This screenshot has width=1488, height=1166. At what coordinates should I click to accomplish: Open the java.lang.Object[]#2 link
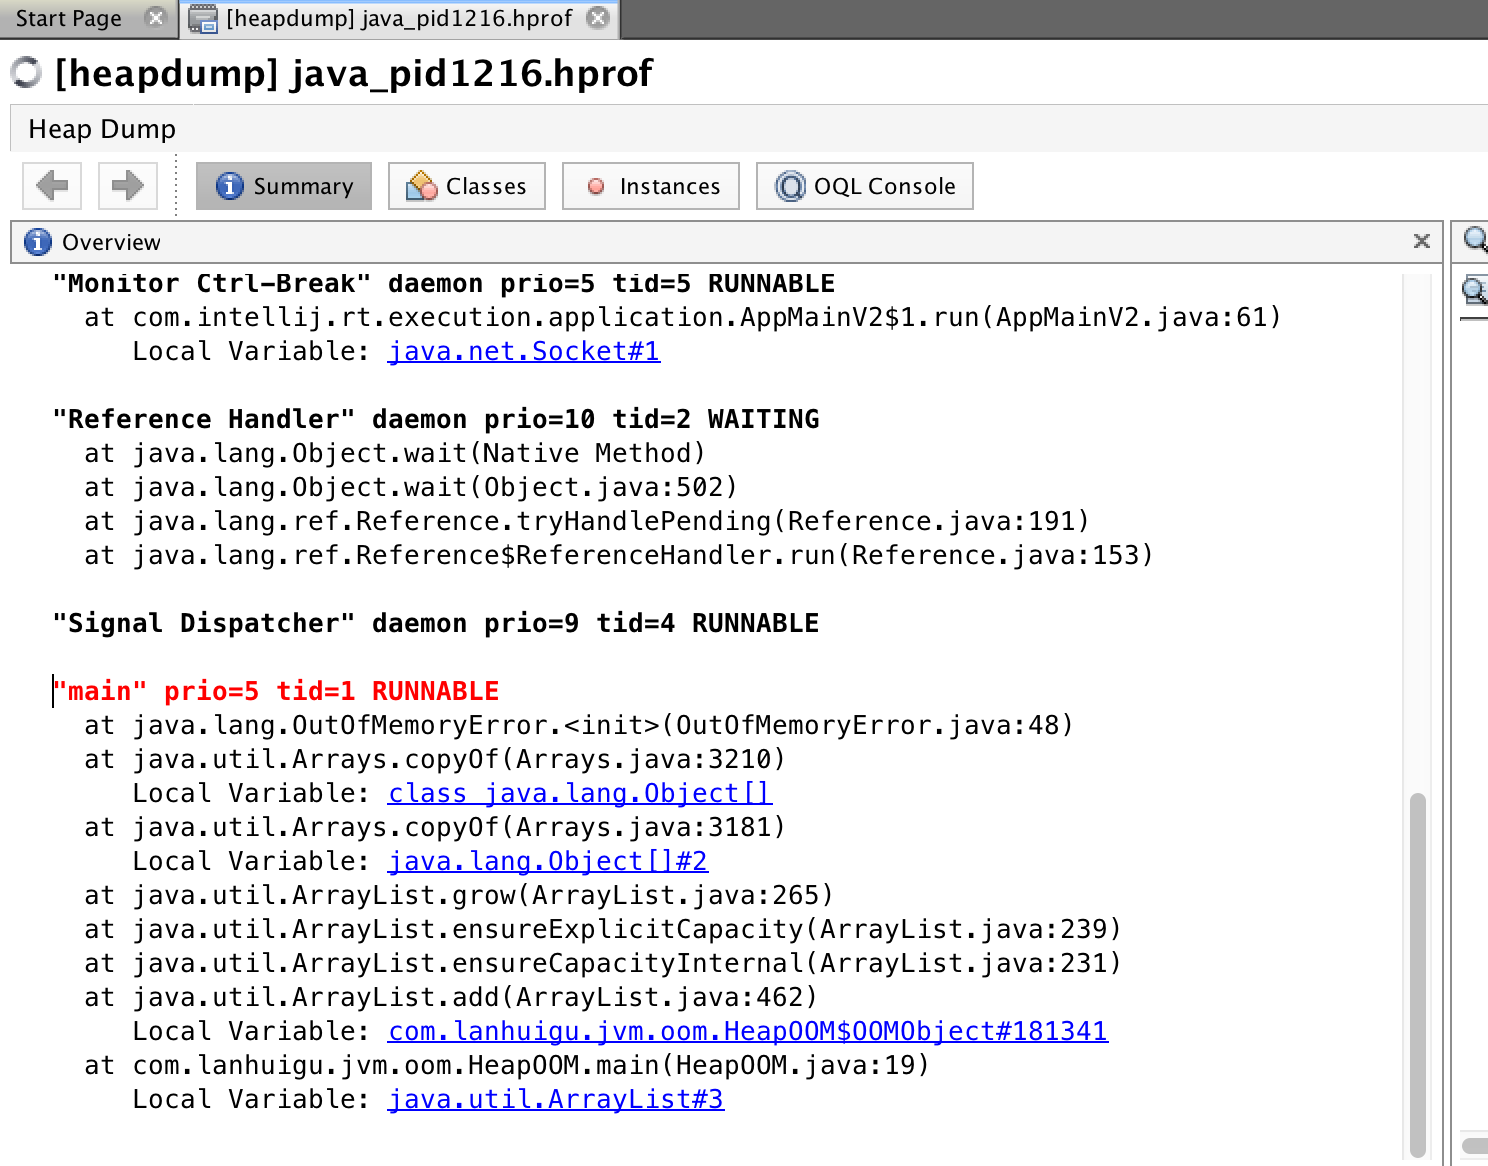[x=548, y=861]
